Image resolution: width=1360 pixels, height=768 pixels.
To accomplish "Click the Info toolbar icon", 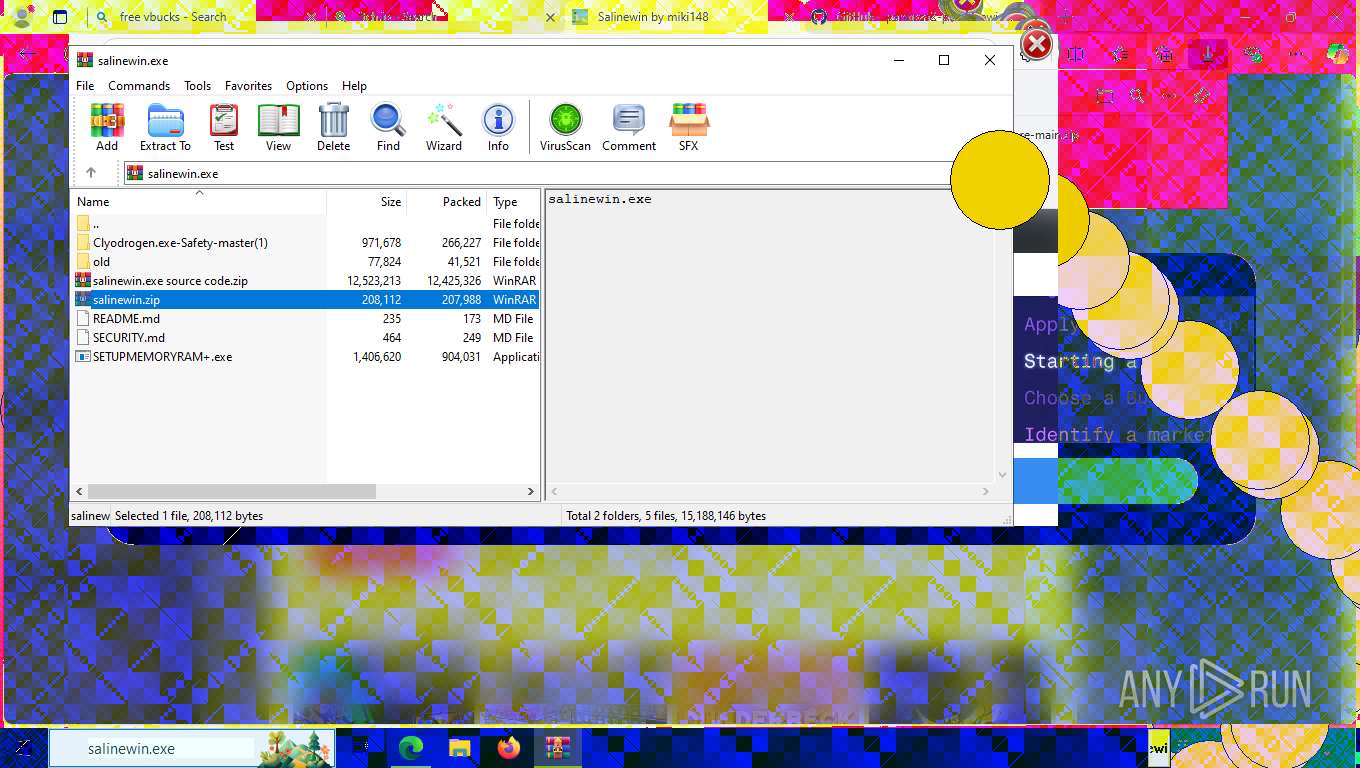I will click(x=498, y=127).
